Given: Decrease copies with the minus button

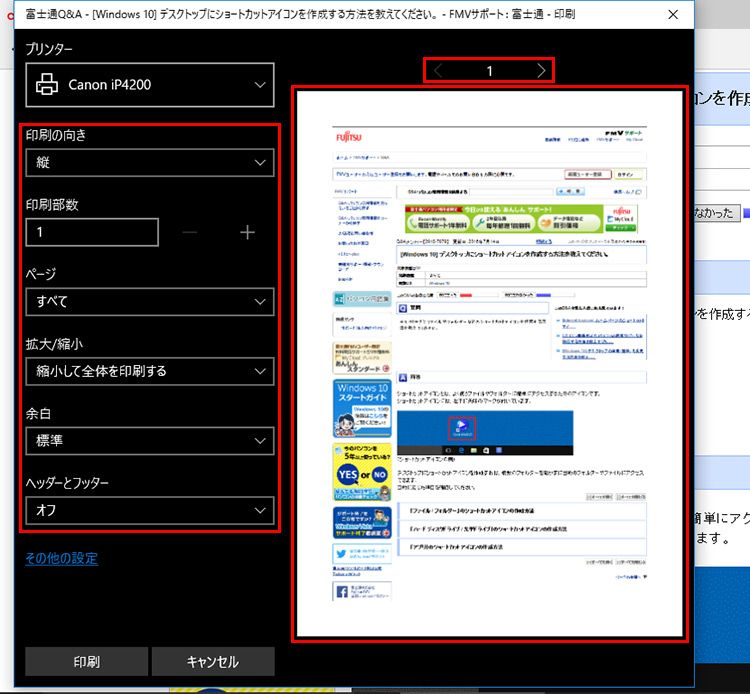Looking at the screenshot, I should [x=192, y=232].
